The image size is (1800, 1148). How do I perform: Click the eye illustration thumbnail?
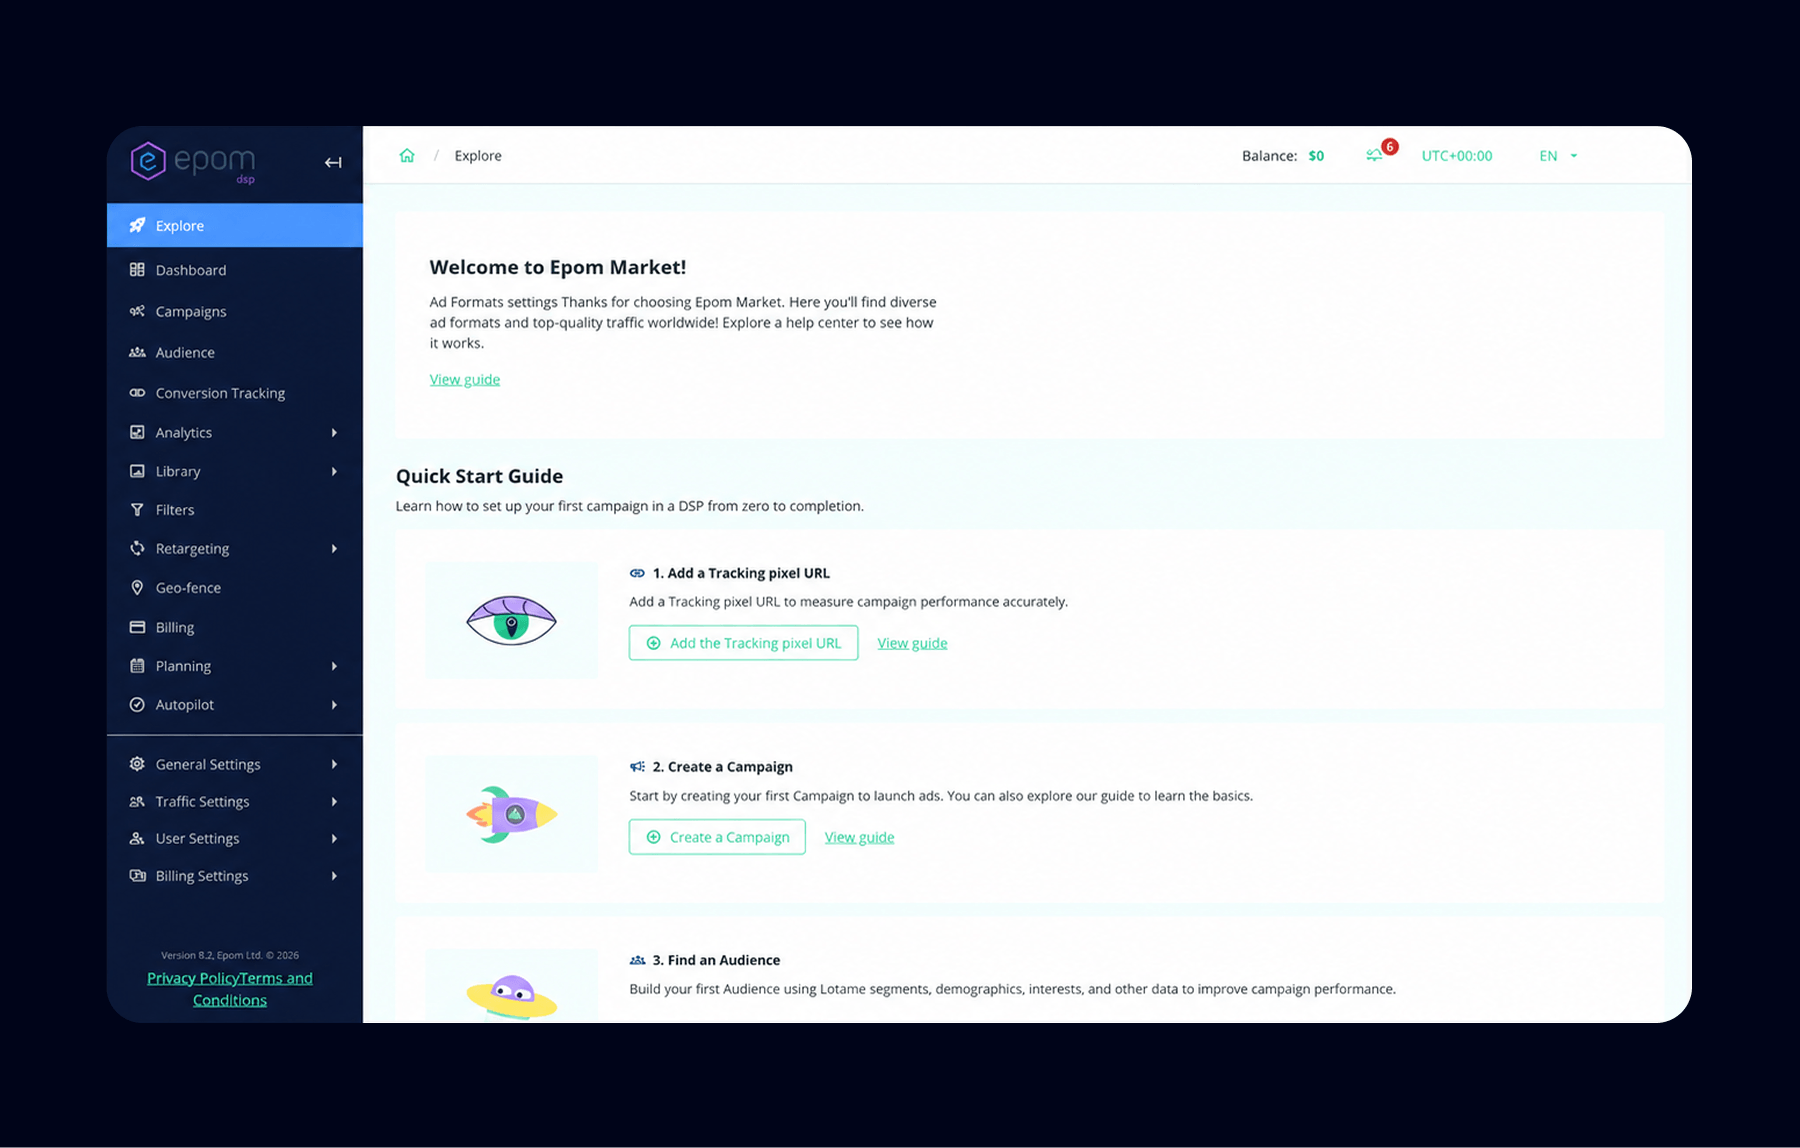tap(512, 619)
